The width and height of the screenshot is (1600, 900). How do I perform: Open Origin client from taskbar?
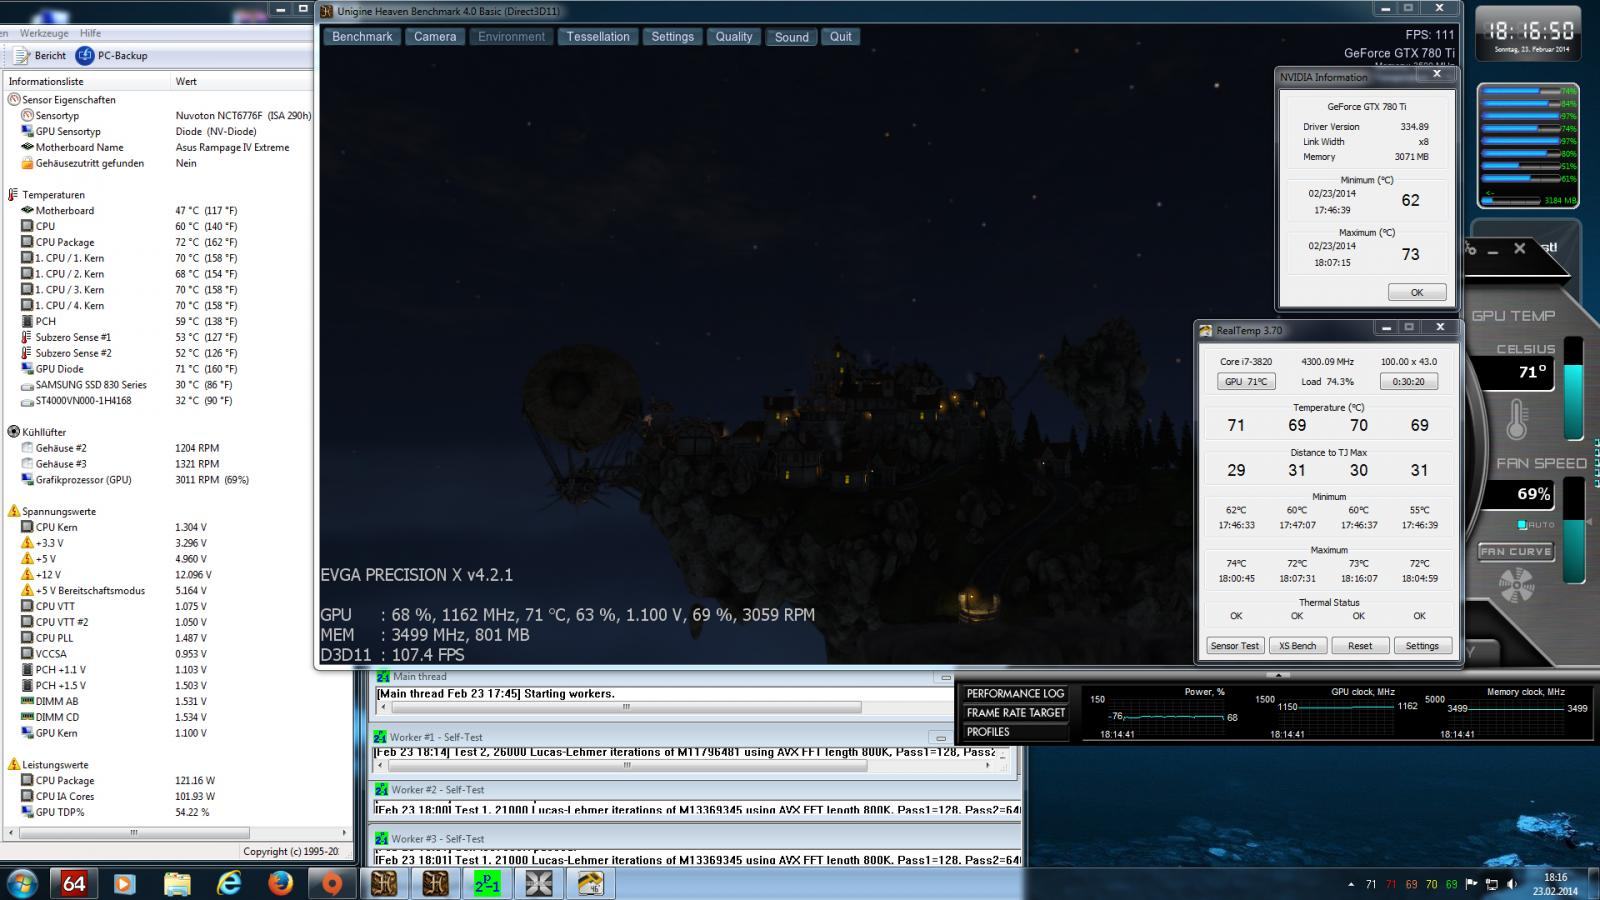pos(332,884)
